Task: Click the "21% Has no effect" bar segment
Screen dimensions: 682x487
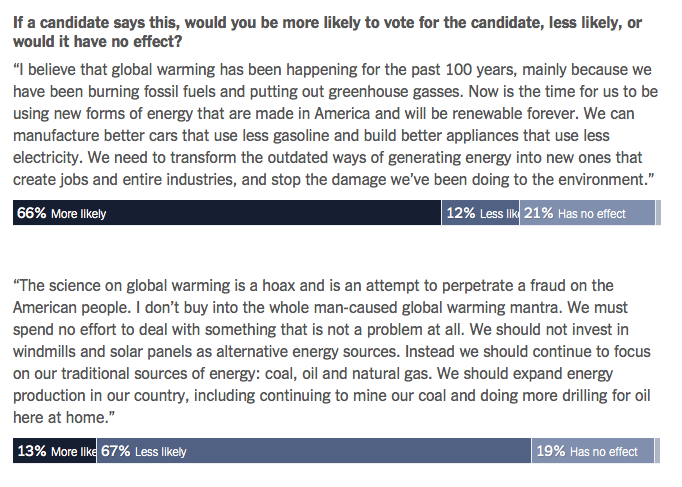Action: pos(588,213)
